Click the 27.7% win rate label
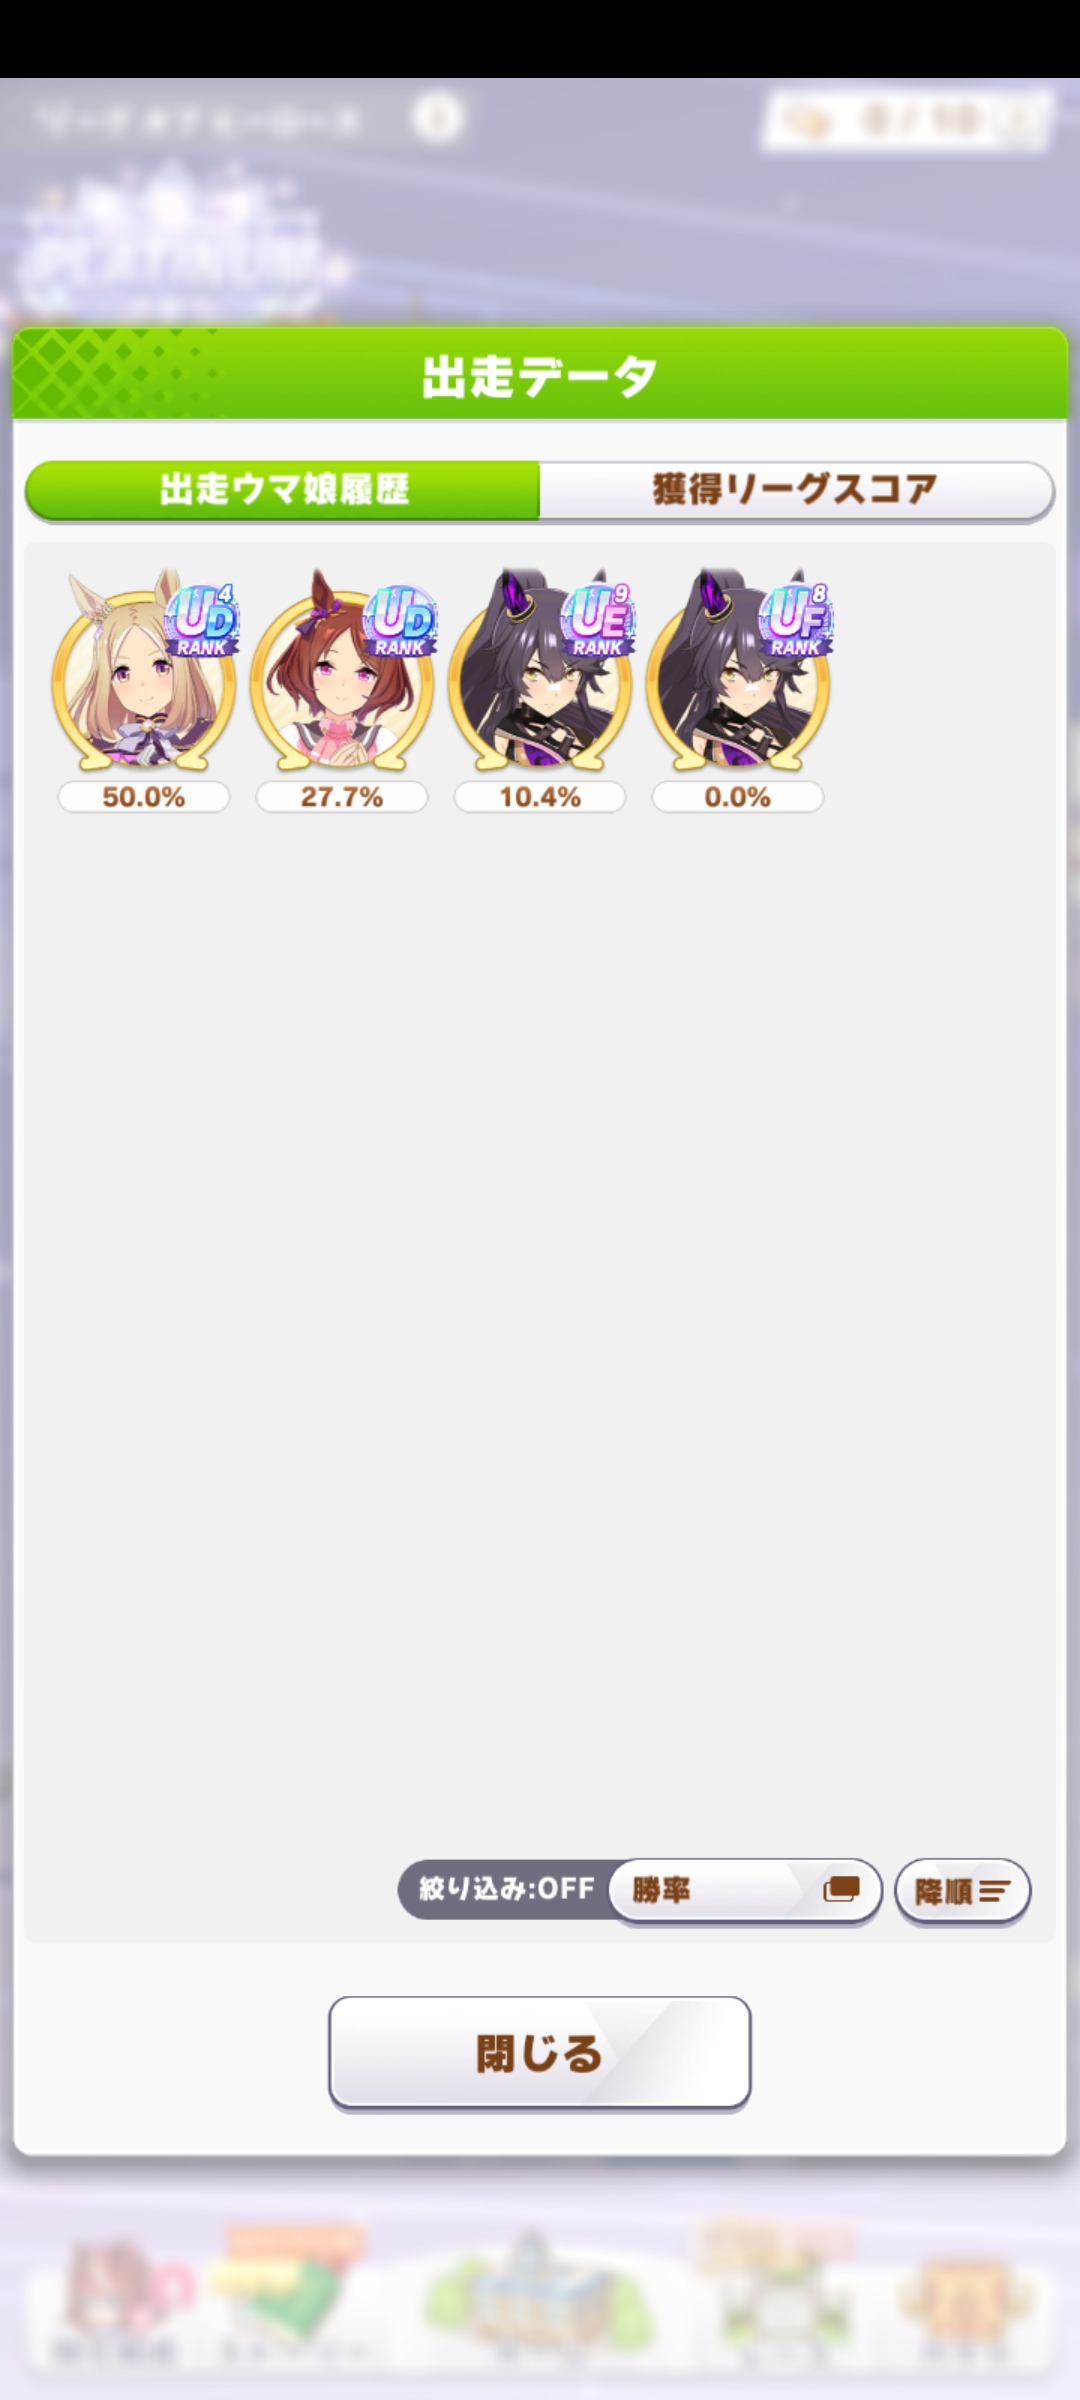1080x2400 pixels. (x=342, y=797)
